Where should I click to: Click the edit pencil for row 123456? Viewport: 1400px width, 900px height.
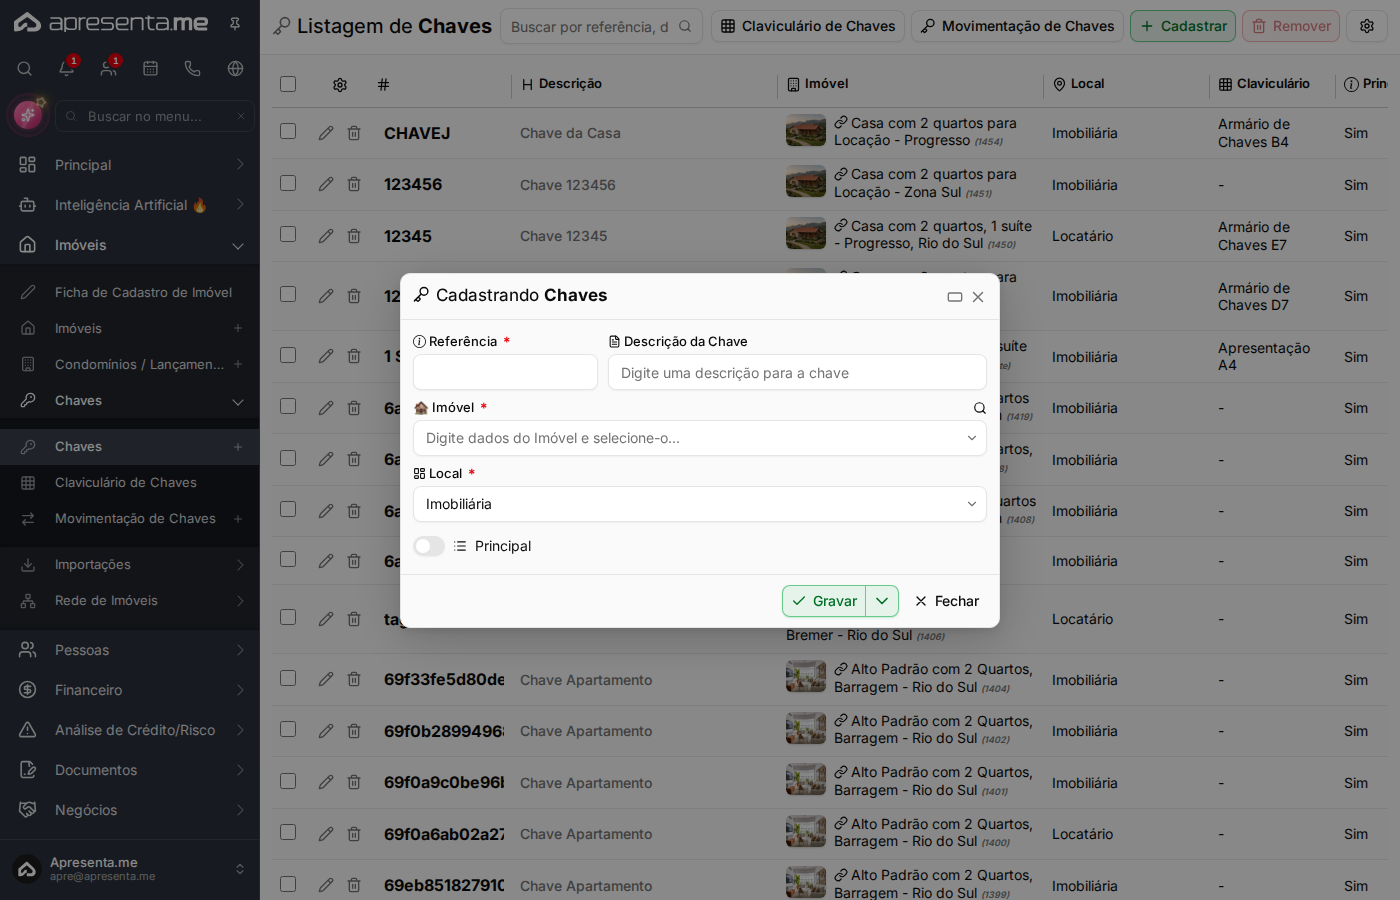click(x=326, y=184)
